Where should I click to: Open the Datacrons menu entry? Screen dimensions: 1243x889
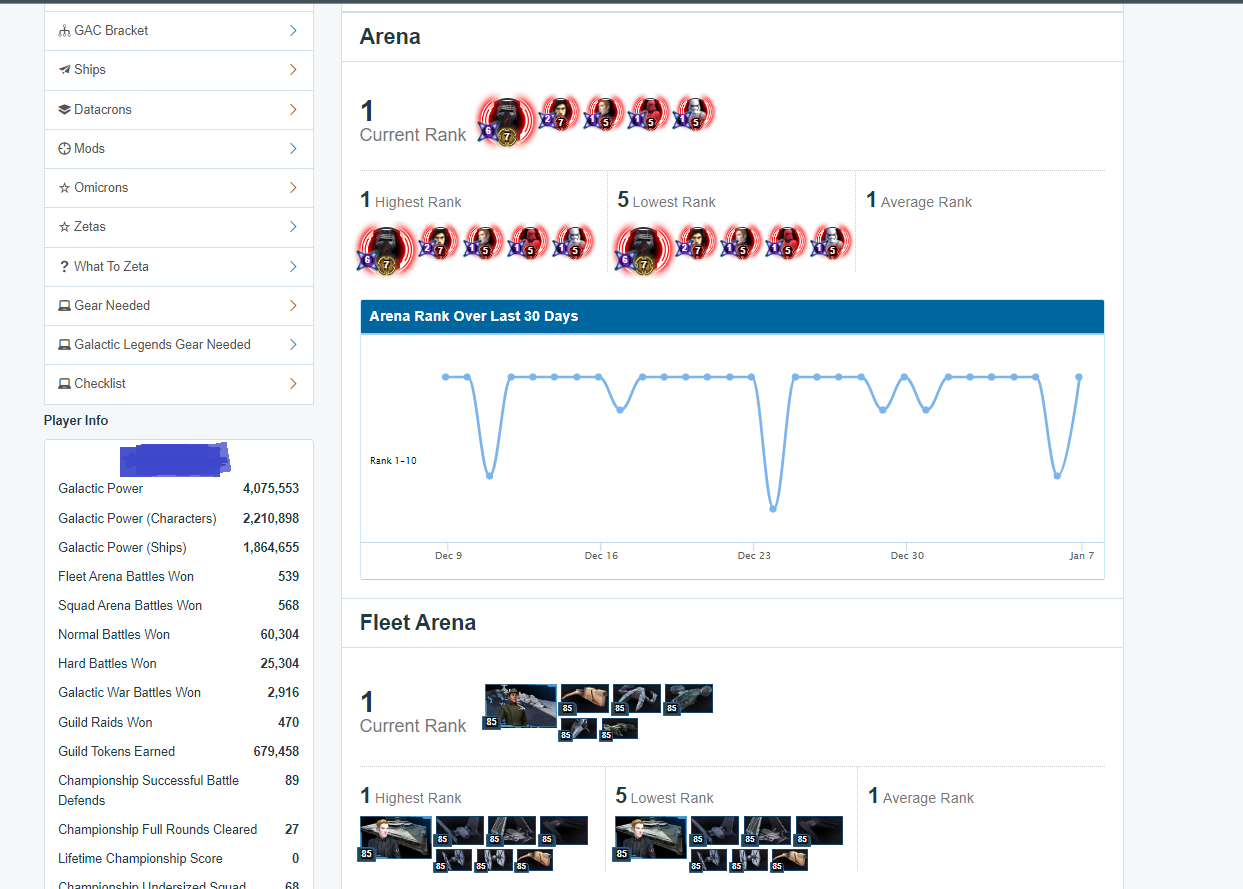179,110
